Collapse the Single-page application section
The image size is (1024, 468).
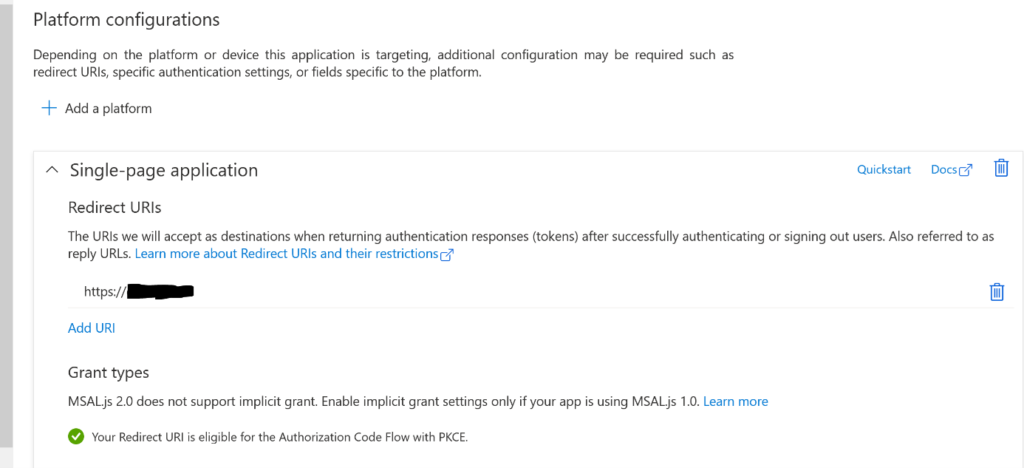tap(52, 170)
